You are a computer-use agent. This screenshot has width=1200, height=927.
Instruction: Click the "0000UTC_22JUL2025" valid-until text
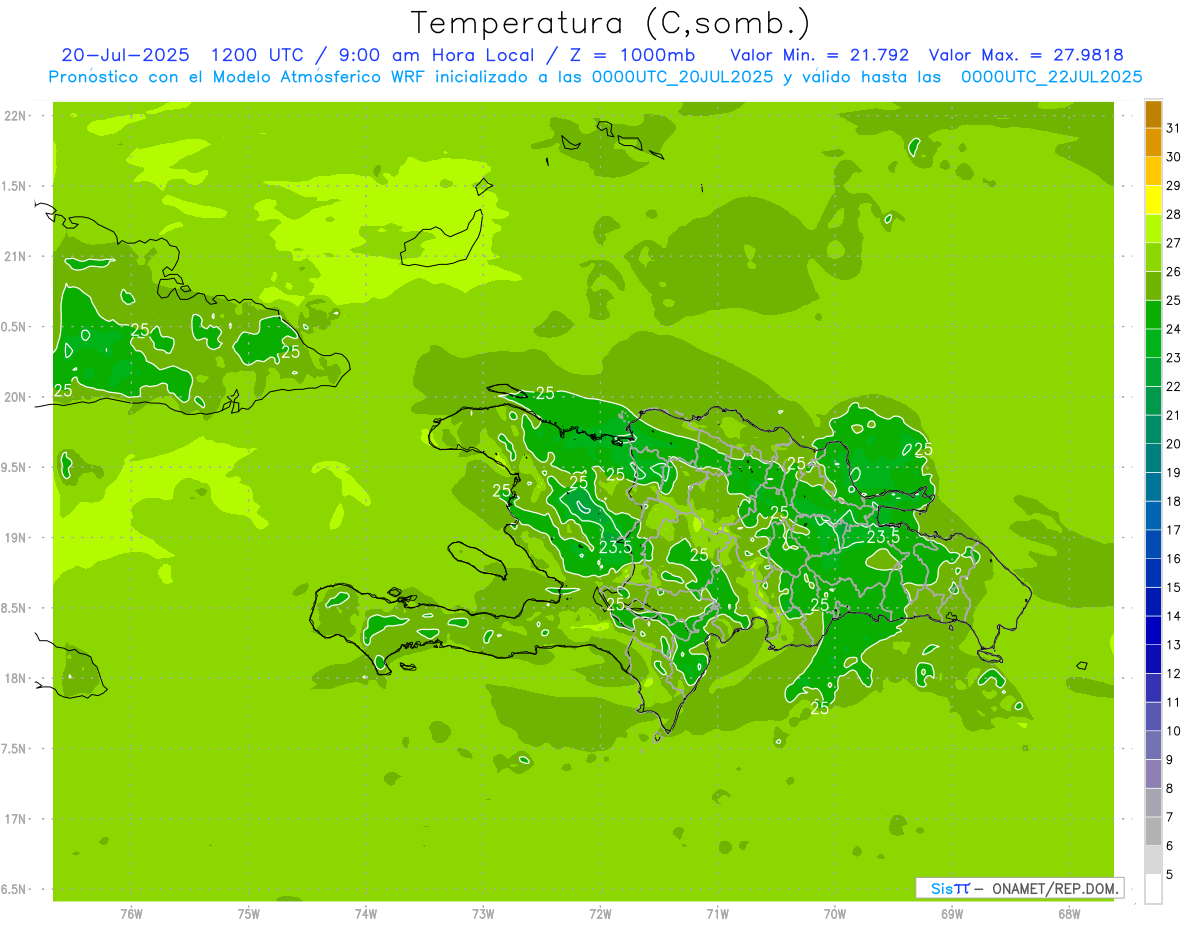(x=1051, y=77)
